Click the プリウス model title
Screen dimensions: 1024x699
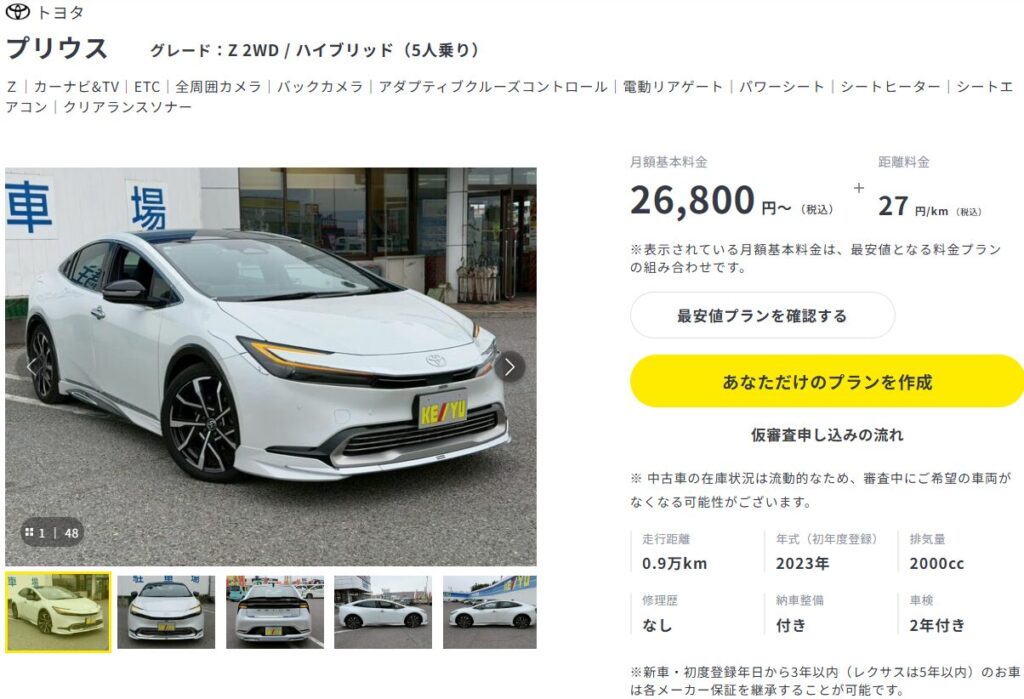[x=57, y=49]
